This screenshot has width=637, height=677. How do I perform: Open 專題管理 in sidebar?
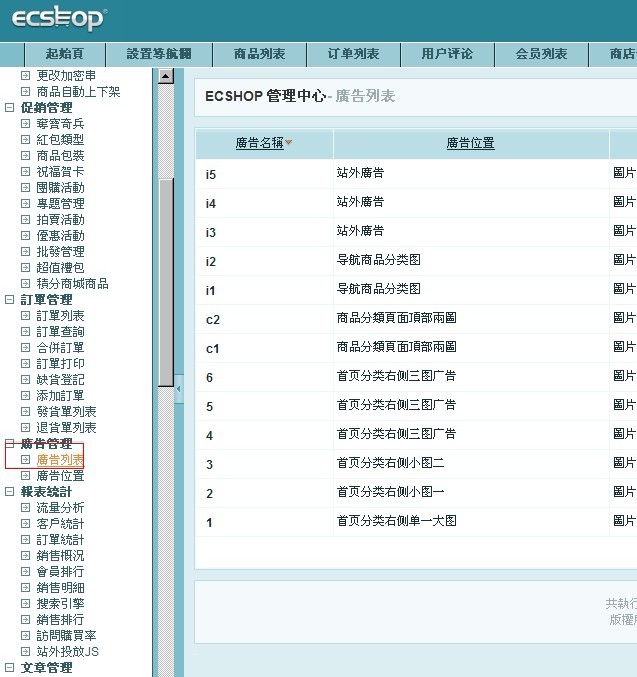[x=60, y=204]
